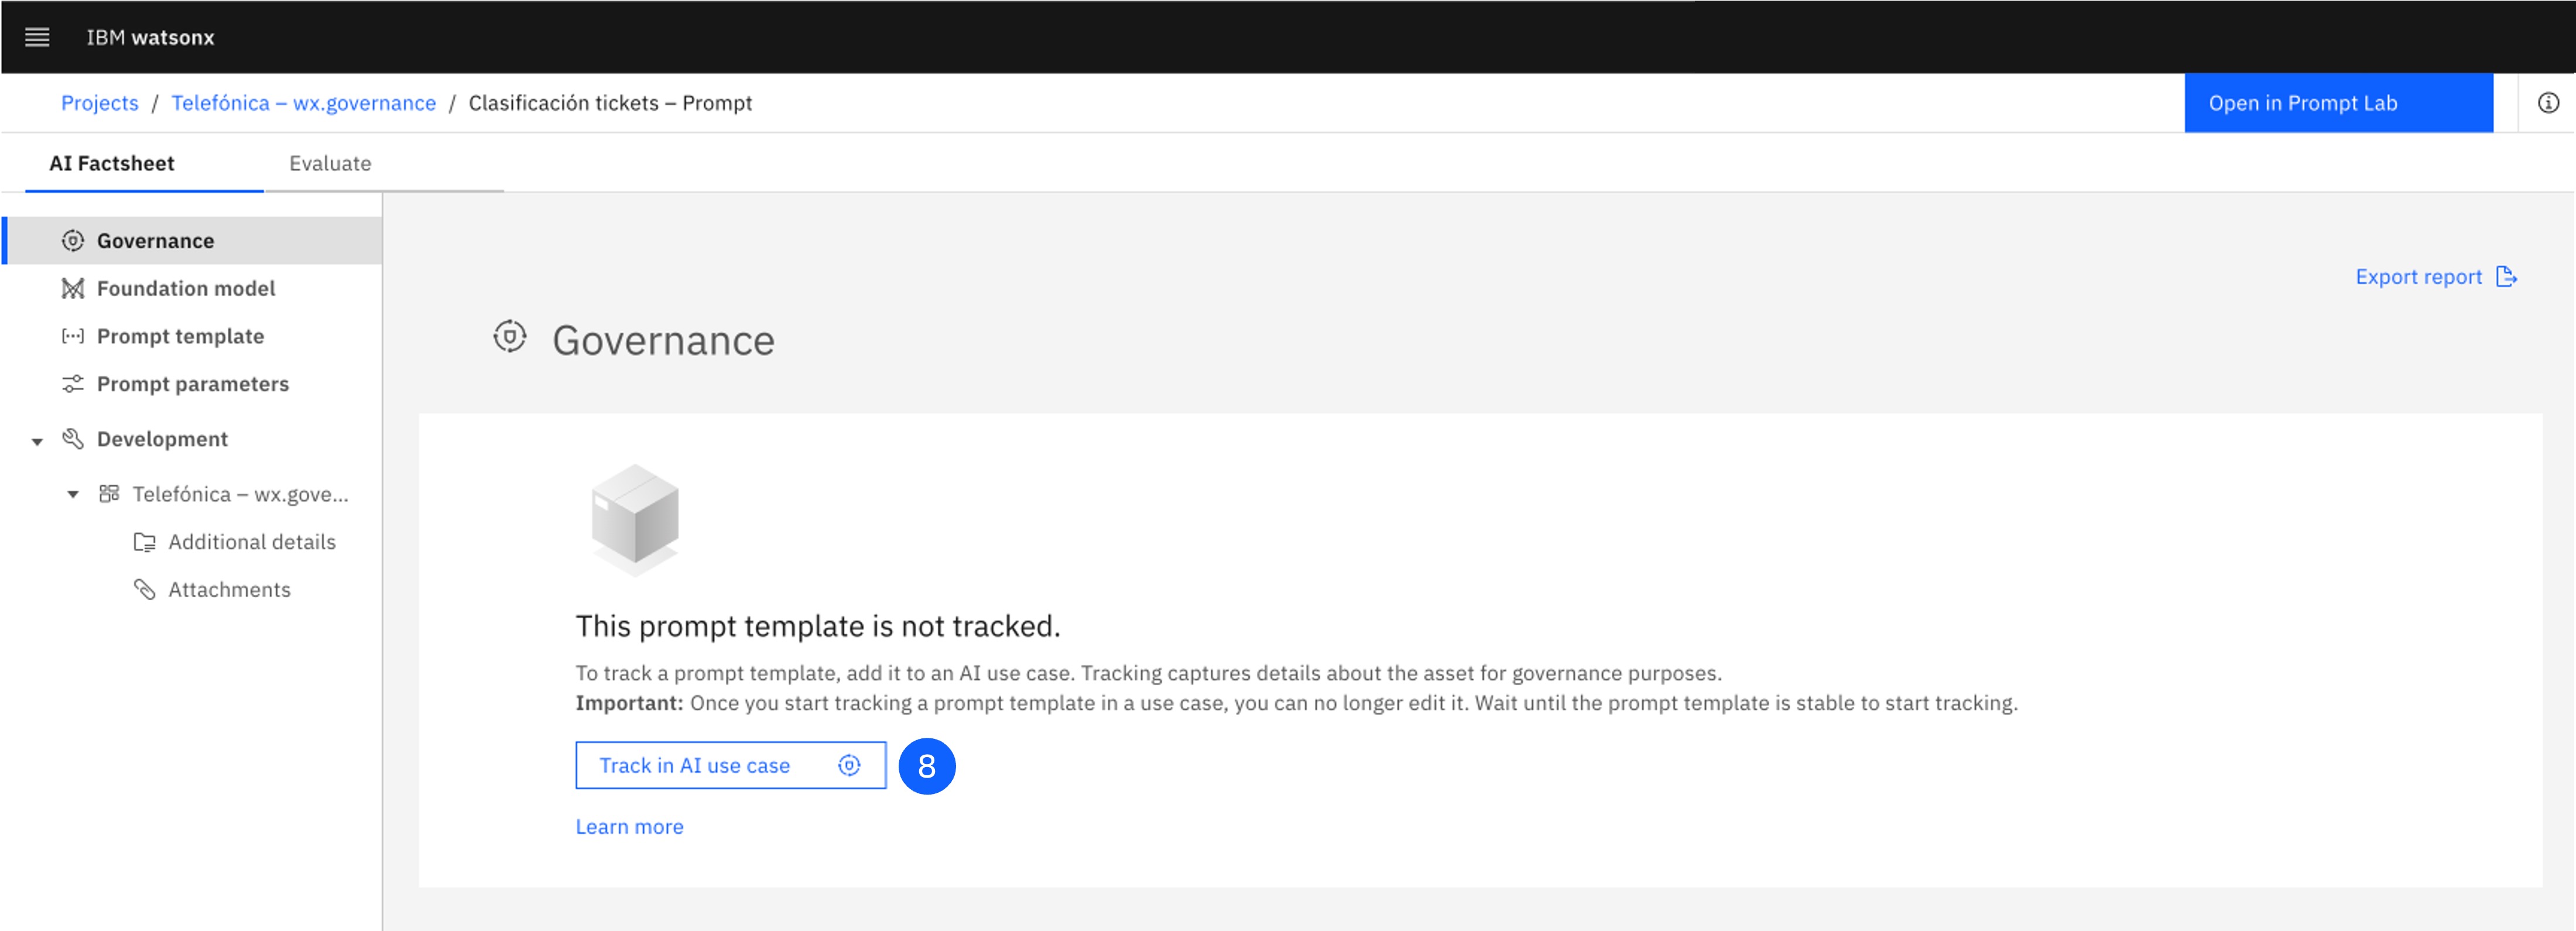This screenshot has height=931, width=2576.
Task: Click the info icon at top right
Action: click(2548, 102)
